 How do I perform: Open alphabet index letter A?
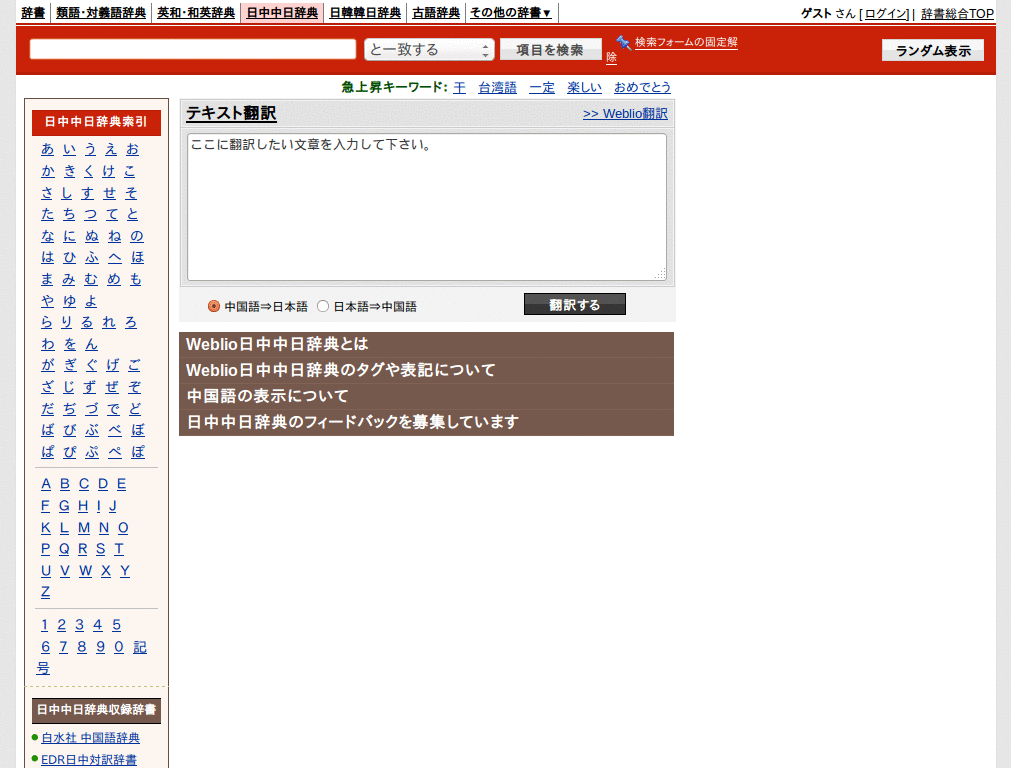46,484
